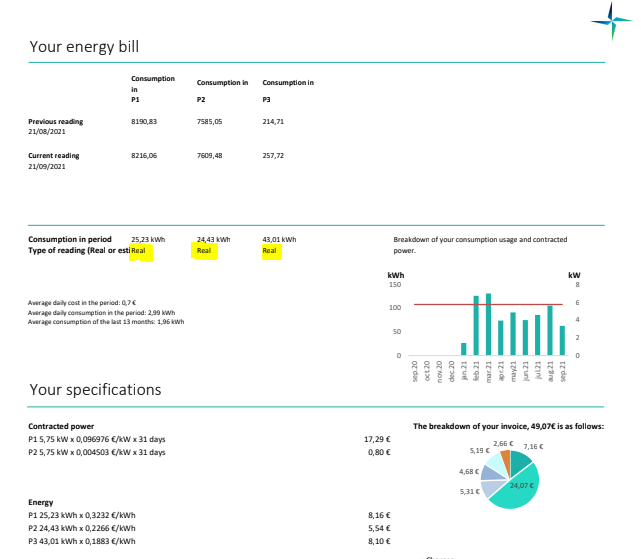Click period consumption 43,01 kWh
Screen dimensions: 641x559
pos(279,239)
